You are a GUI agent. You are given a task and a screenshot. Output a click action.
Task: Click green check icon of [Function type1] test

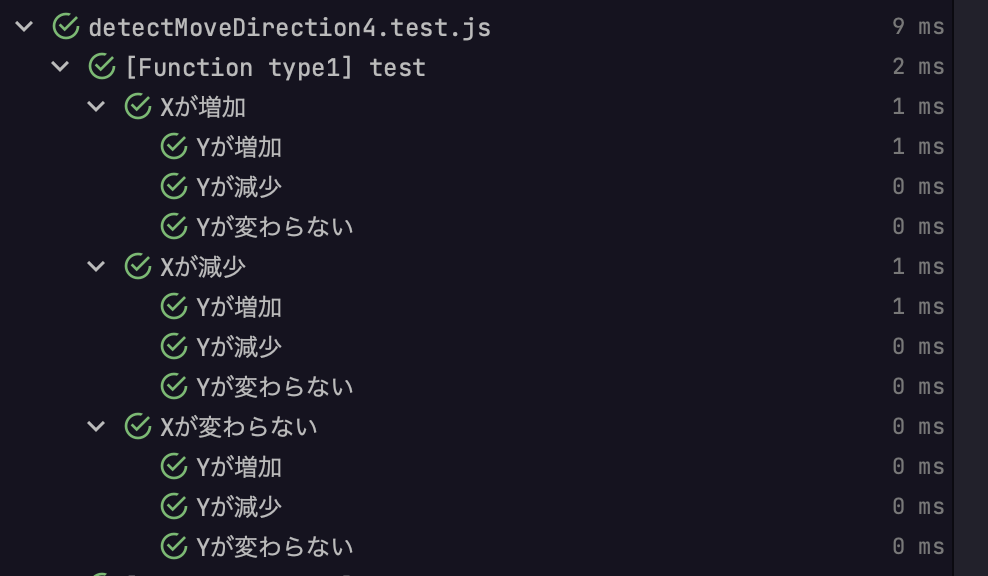pyautogui.click(x=101, y=66)
